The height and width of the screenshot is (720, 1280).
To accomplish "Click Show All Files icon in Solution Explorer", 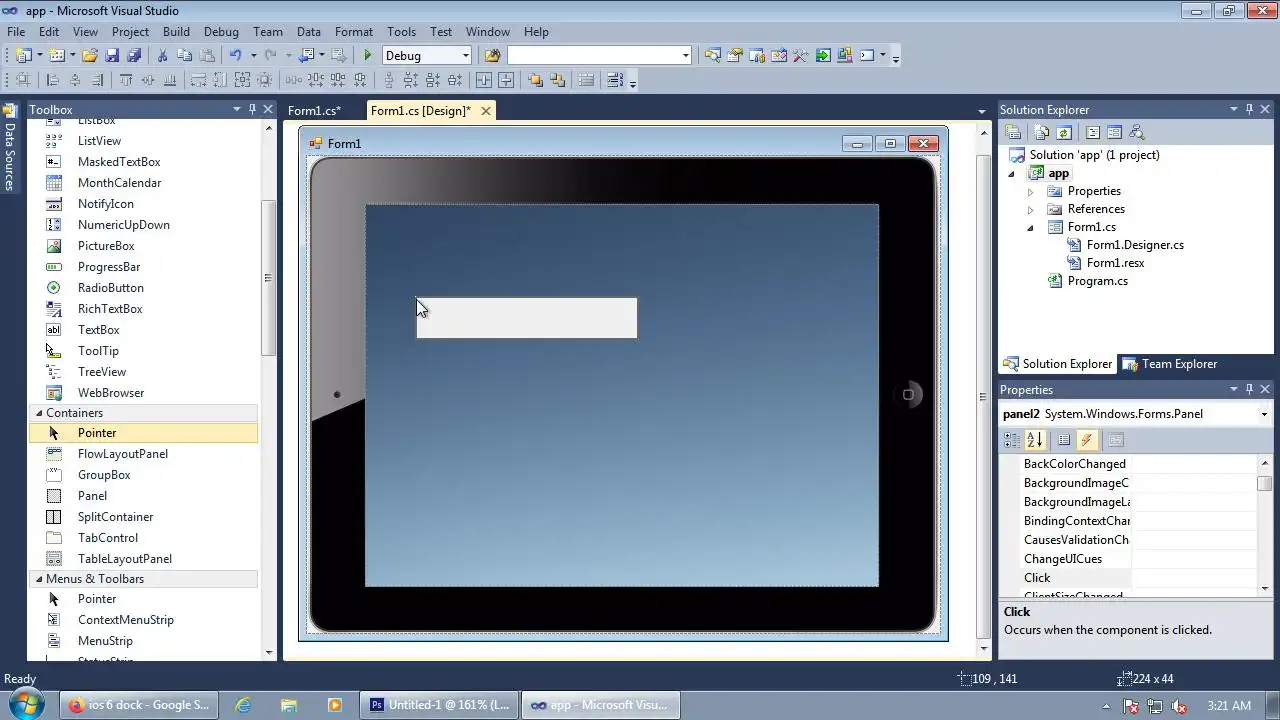I will click(x=1042, y=132).
